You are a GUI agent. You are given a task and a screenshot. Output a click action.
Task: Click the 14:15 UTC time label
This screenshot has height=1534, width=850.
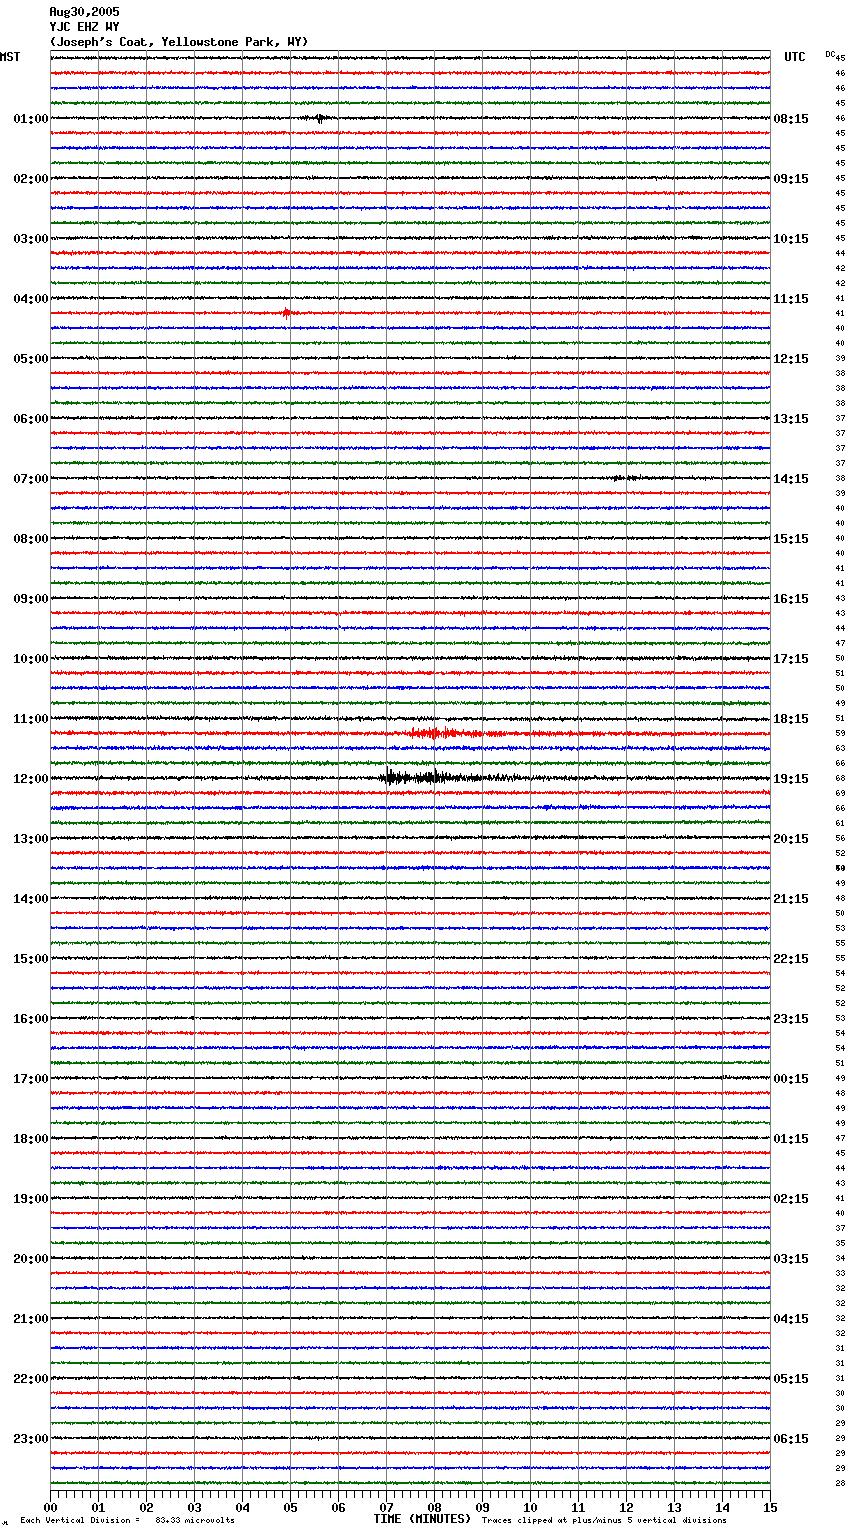pyautogui.click(x=791, y=479)
